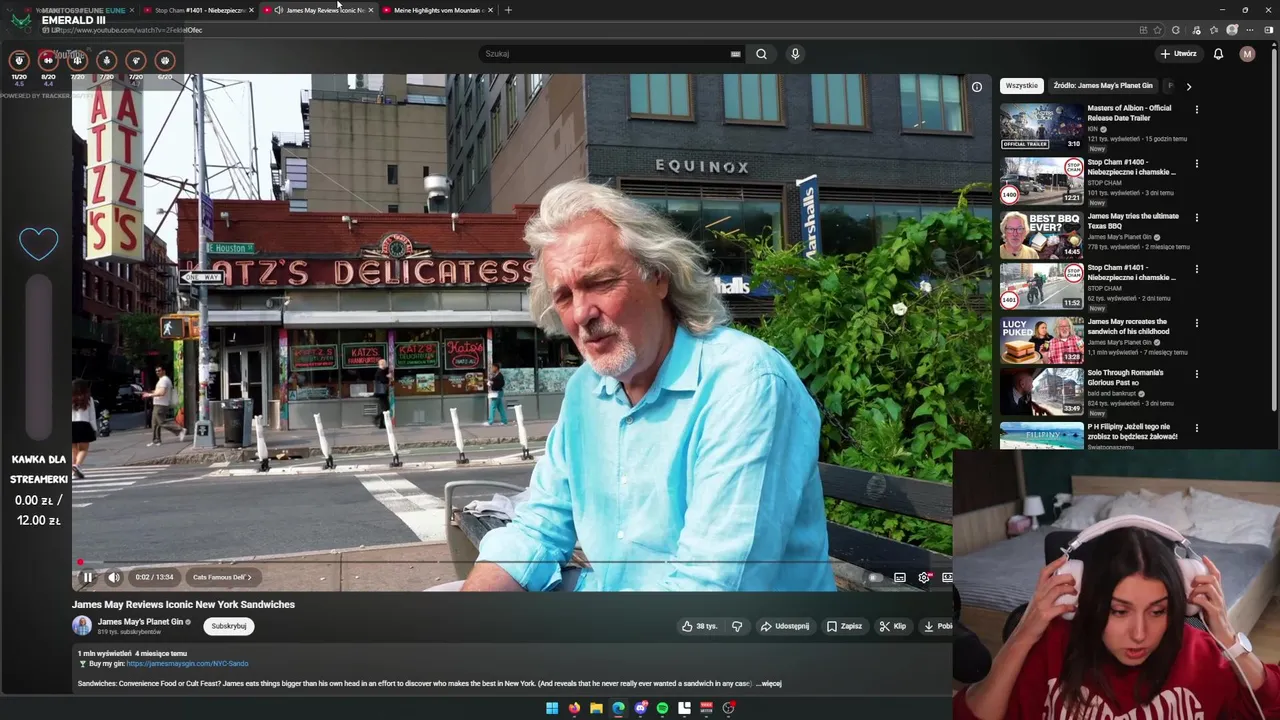
Task: Save video with the Zapisz button
Action: tap(844, 626)
